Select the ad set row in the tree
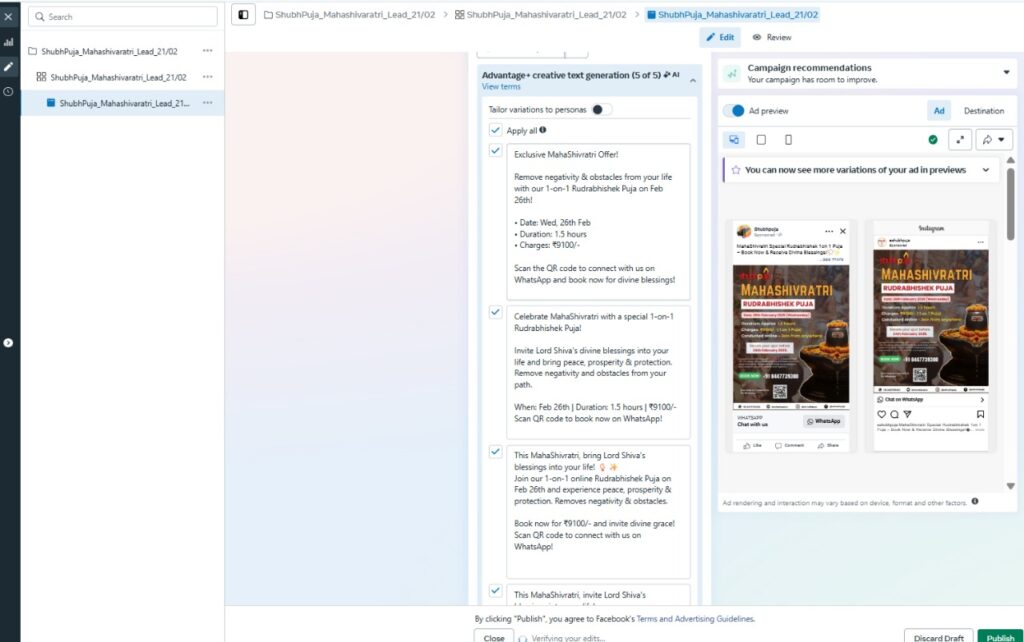The height and width of the screenshot is (642, 1024). 122,77
